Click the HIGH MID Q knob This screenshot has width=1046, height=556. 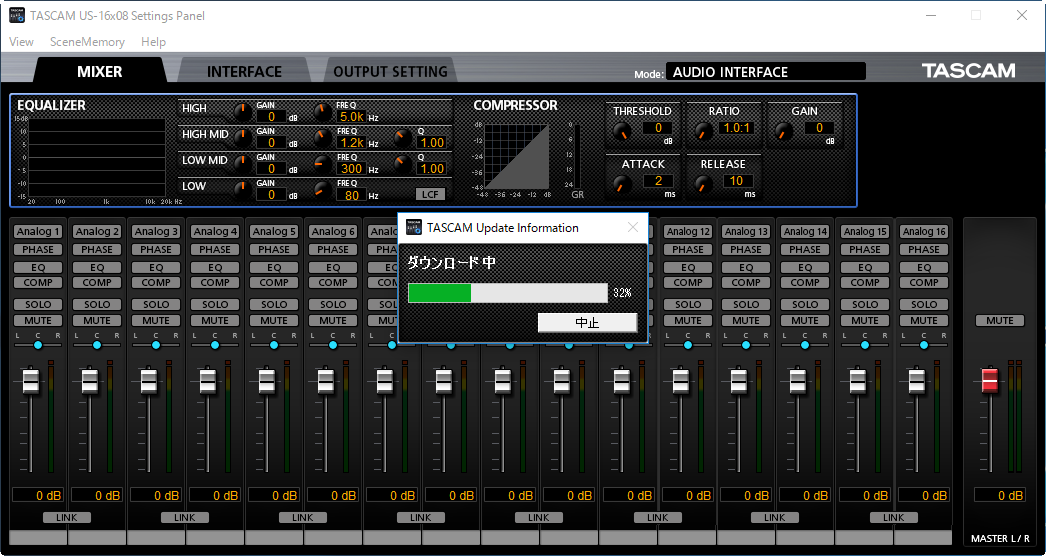pyautogui.click(x=402, y=138)
